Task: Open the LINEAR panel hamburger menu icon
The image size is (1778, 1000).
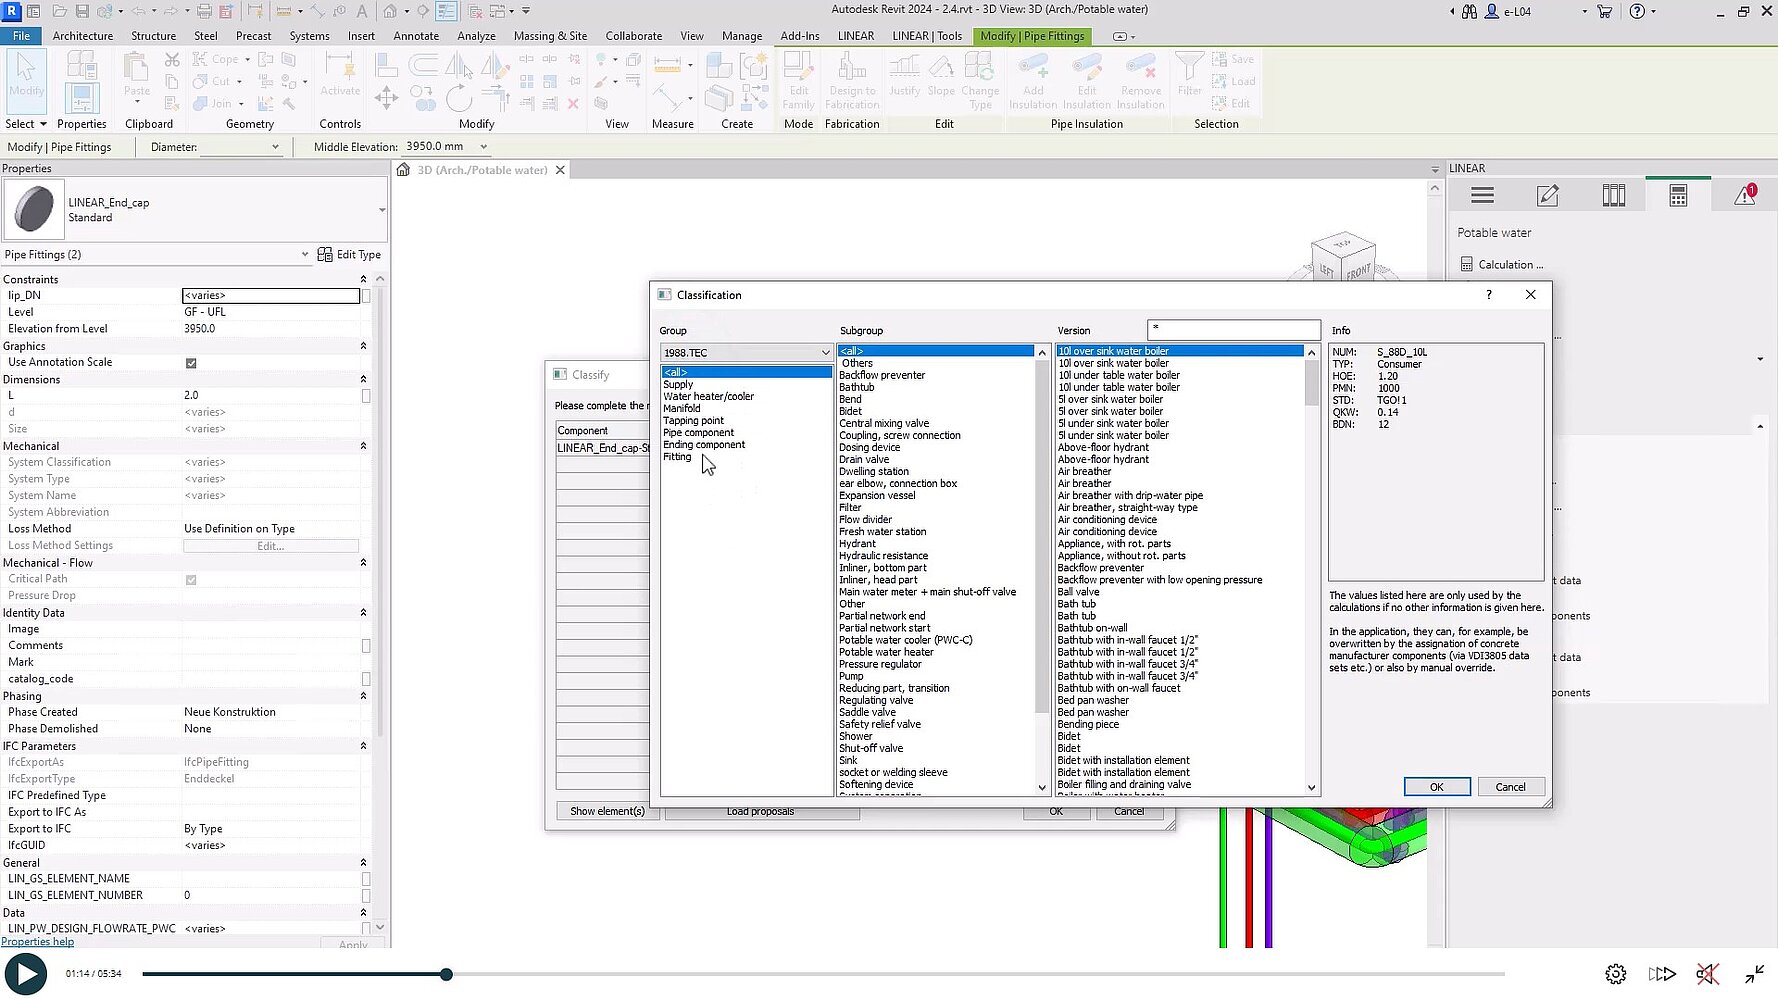Action: 1483,196
